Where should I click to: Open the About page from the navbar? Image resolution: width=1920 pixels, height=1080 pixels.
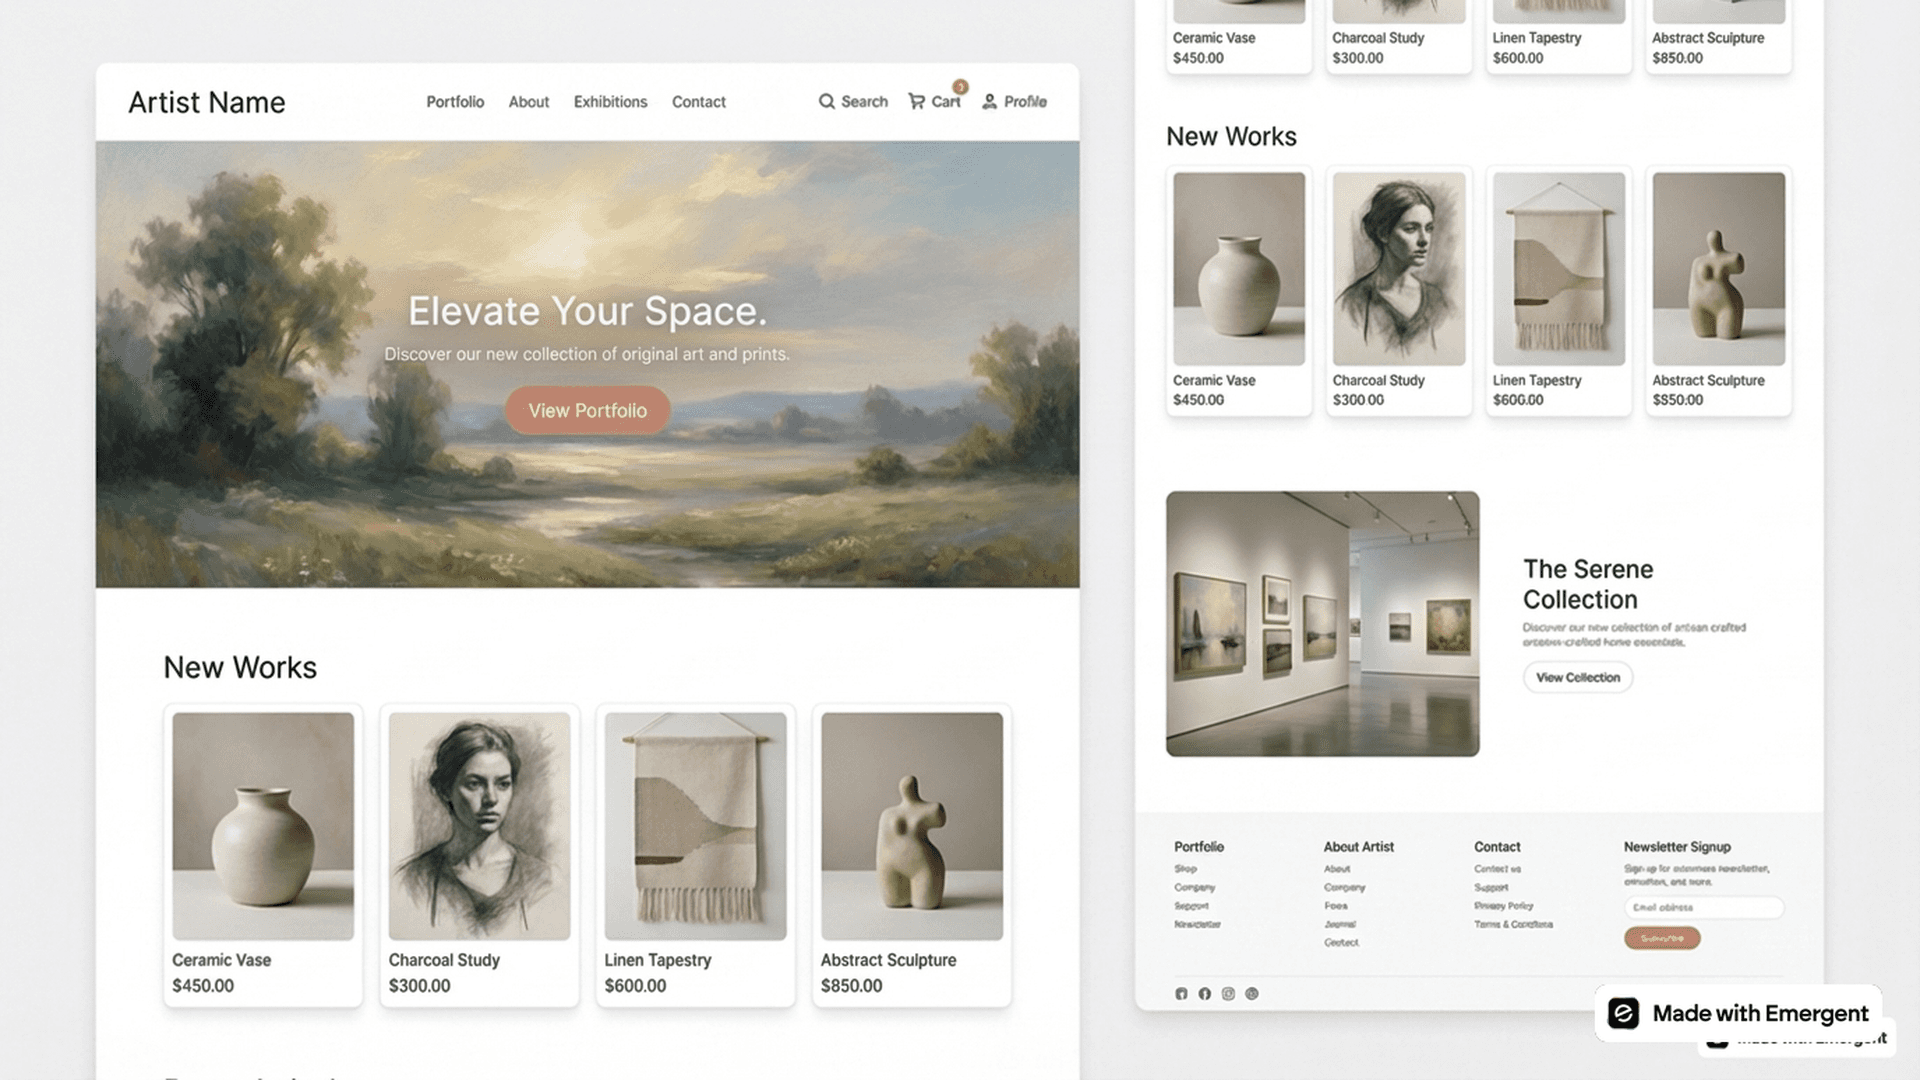click(528, 101)
